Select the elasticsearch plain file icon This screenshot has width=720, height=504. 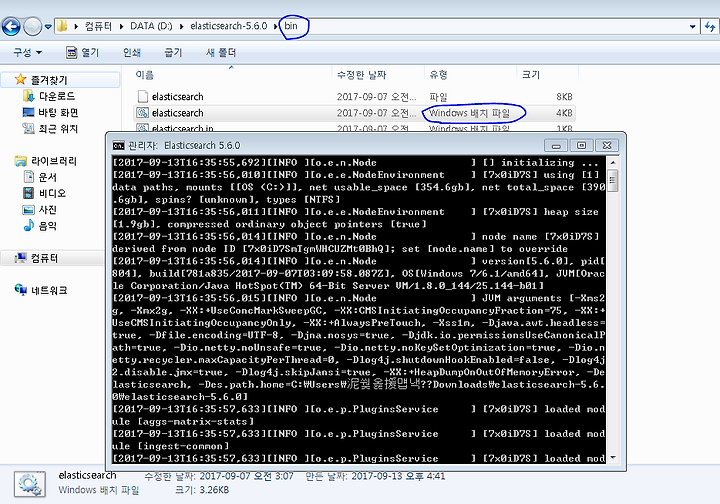tap(143, 96)
